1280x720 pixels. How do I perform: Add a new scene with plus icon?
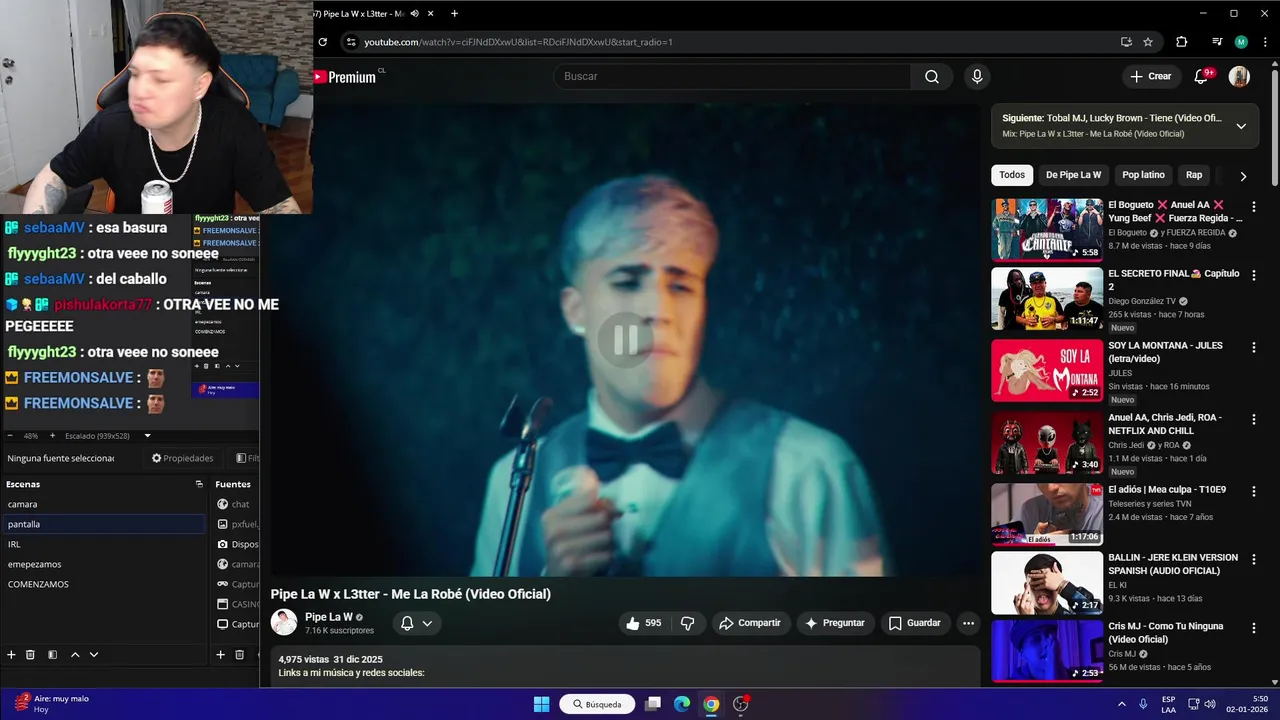click(x=11, y=655)
